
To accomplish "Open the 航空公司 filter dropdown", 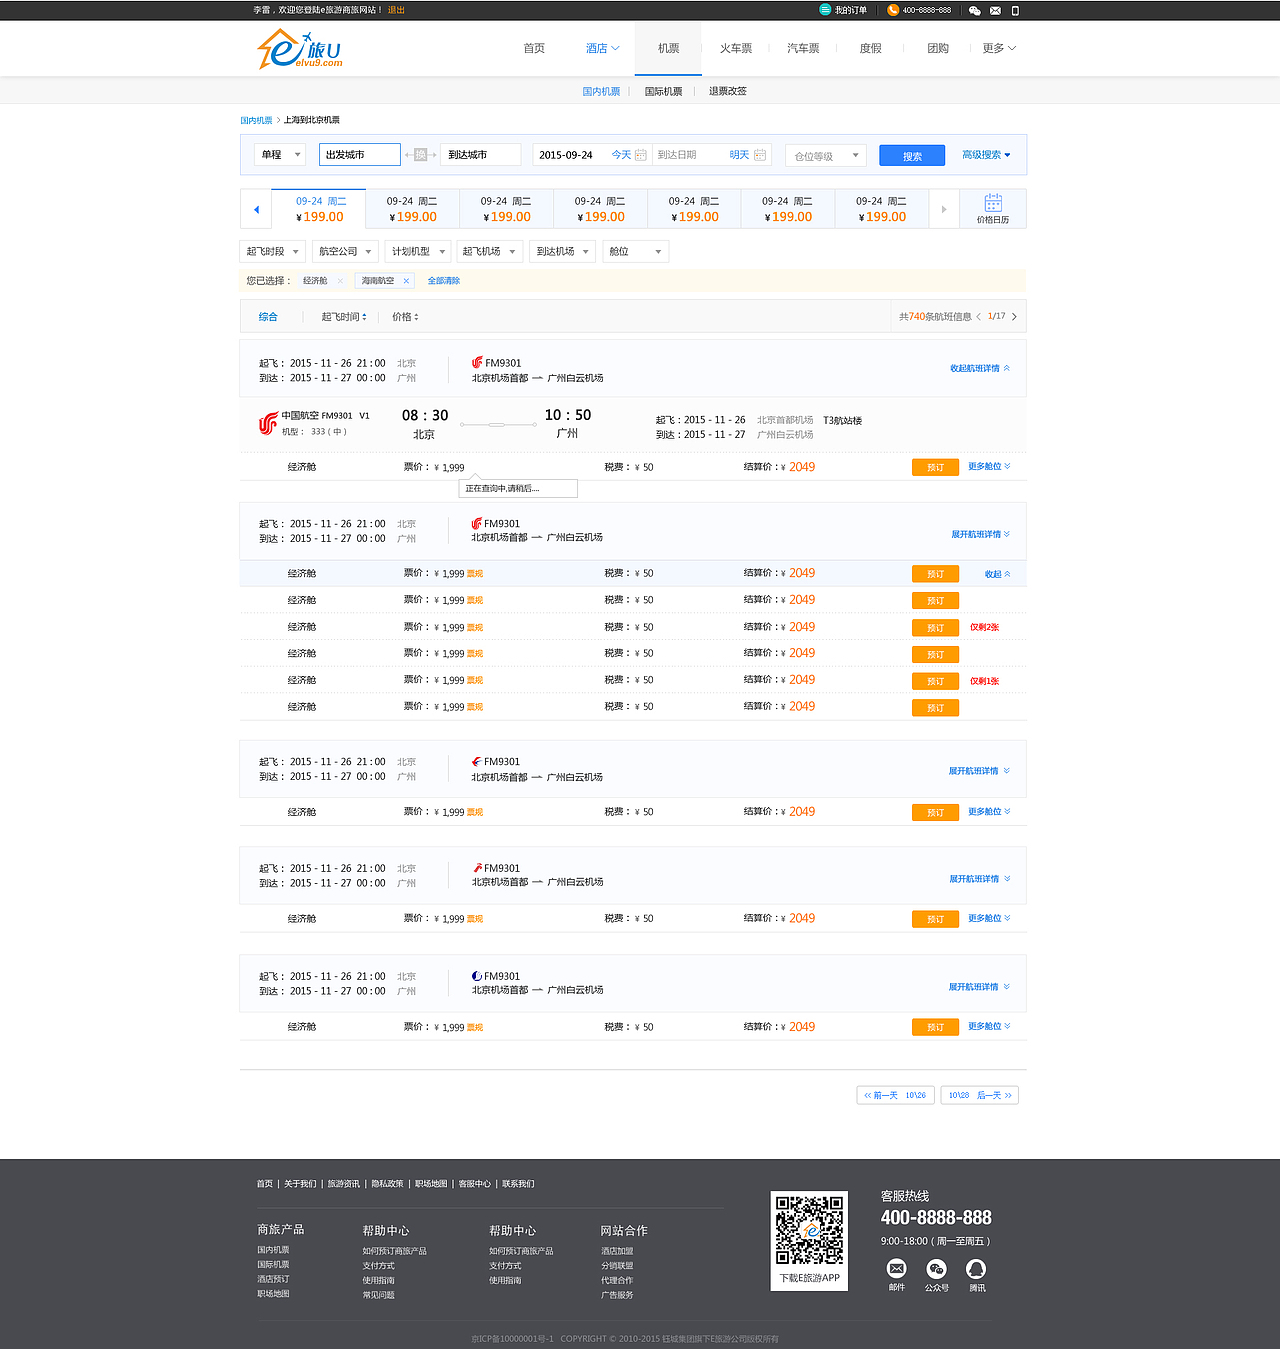I will [345, 251].
